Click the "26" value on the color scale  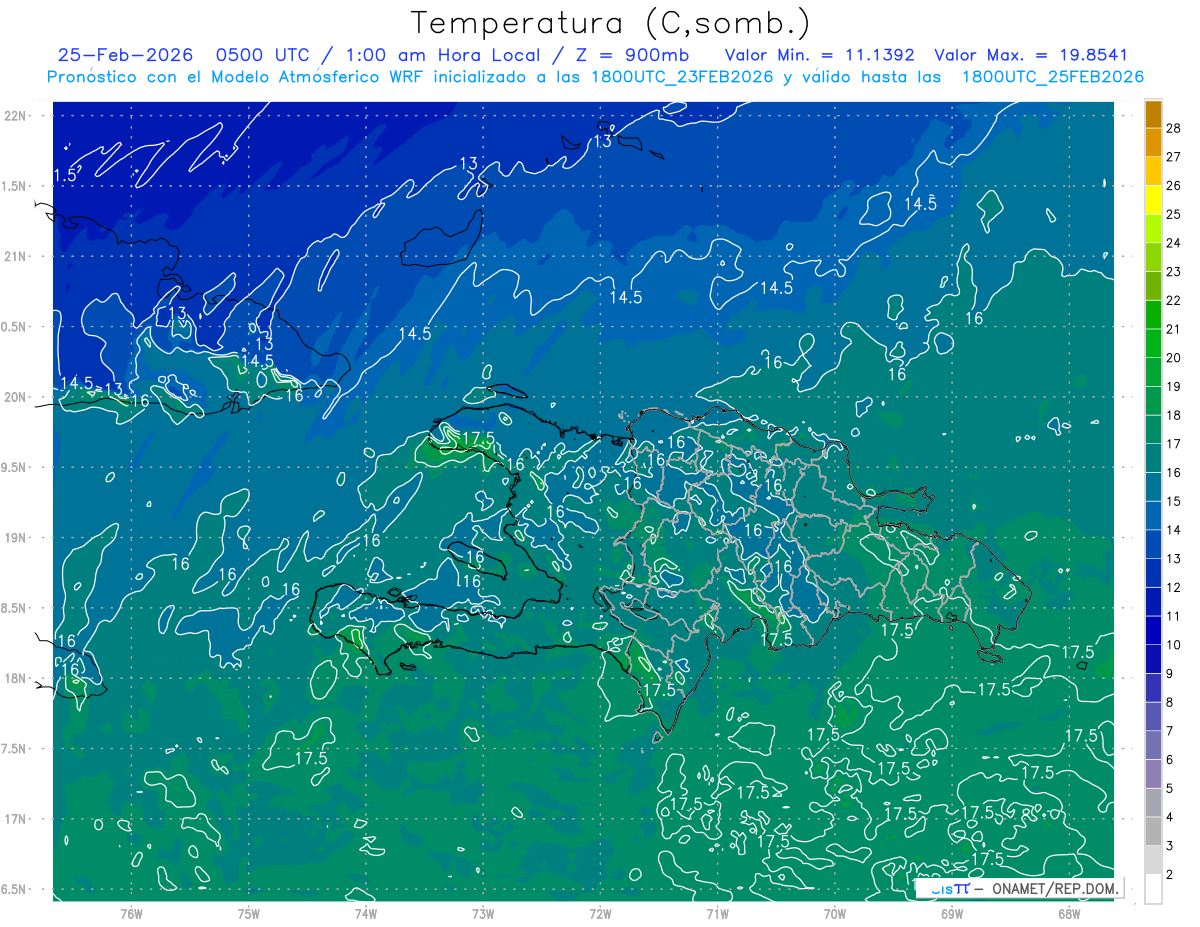(1174, 185)
